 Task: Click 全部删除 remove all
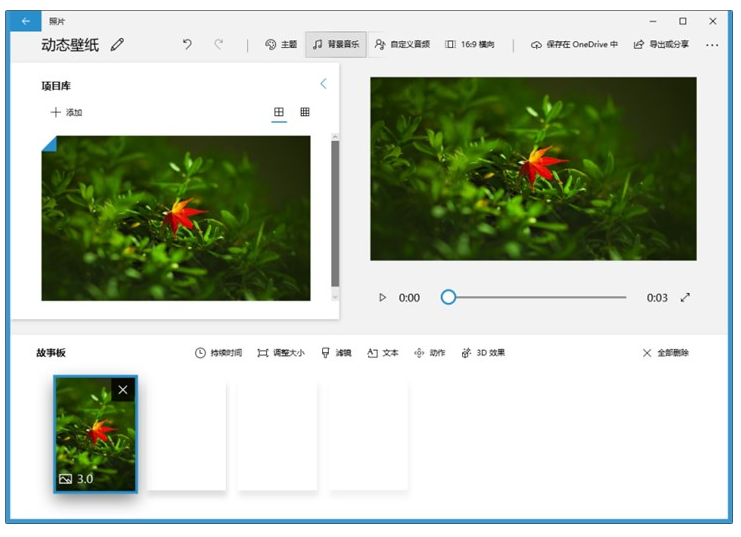(x=665, y=353)
